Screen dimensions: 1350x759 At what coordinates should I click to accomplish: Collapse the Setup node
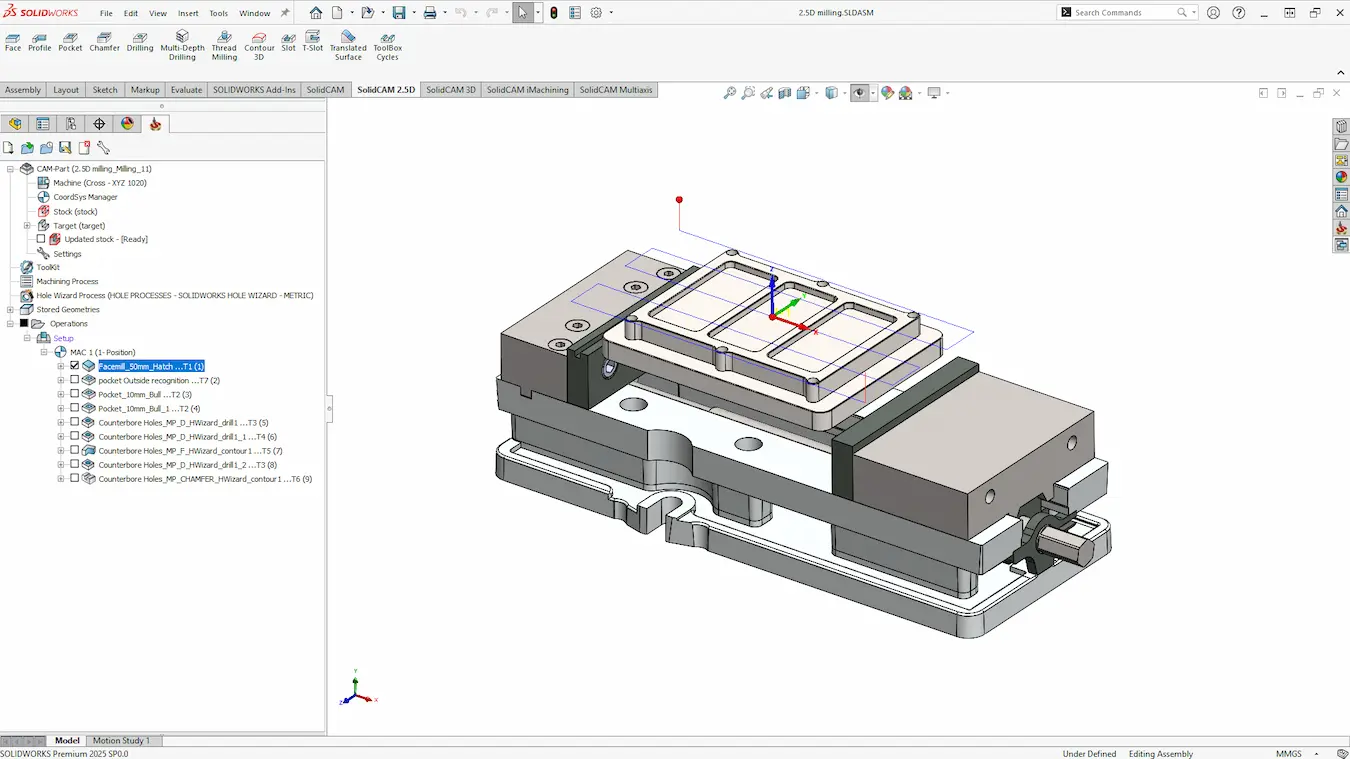[x=27, y=338]
